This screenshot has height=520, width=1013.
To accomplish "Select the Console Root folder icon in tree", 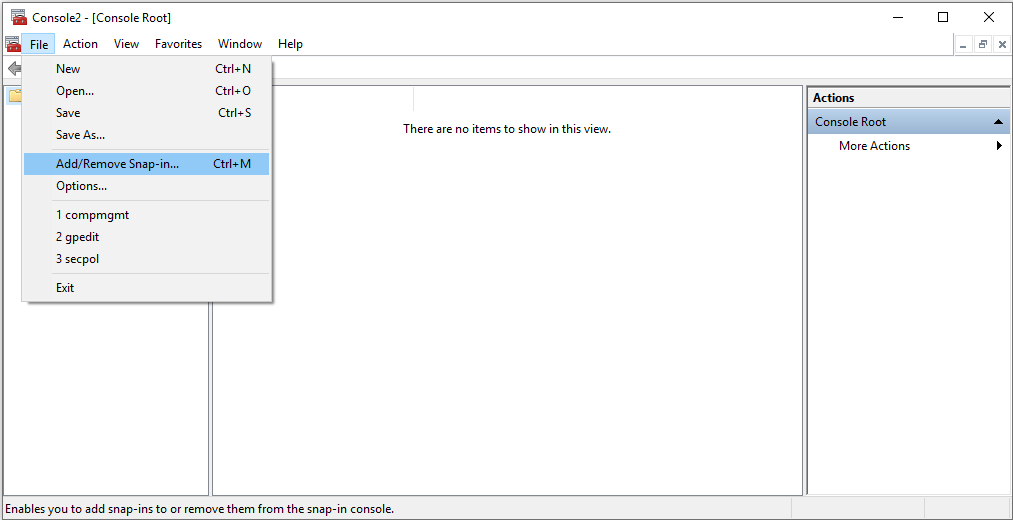I will click(14, 96).
